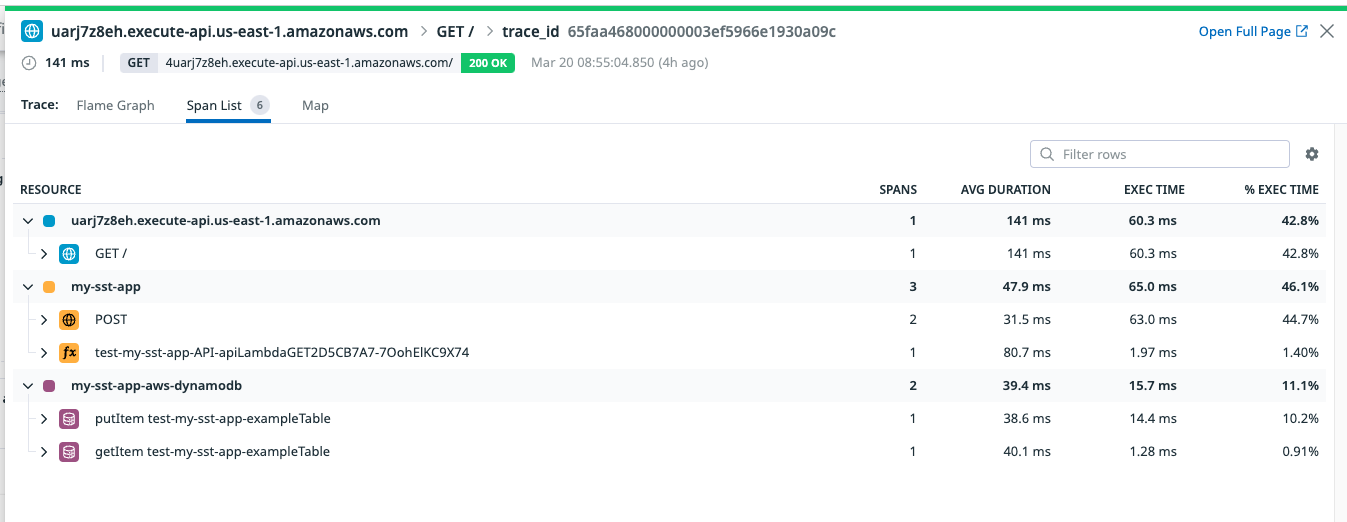Screen dimensions: 1347x522
Task: Click 1.40% exec time in lambda row
Action: [1299, 353]
